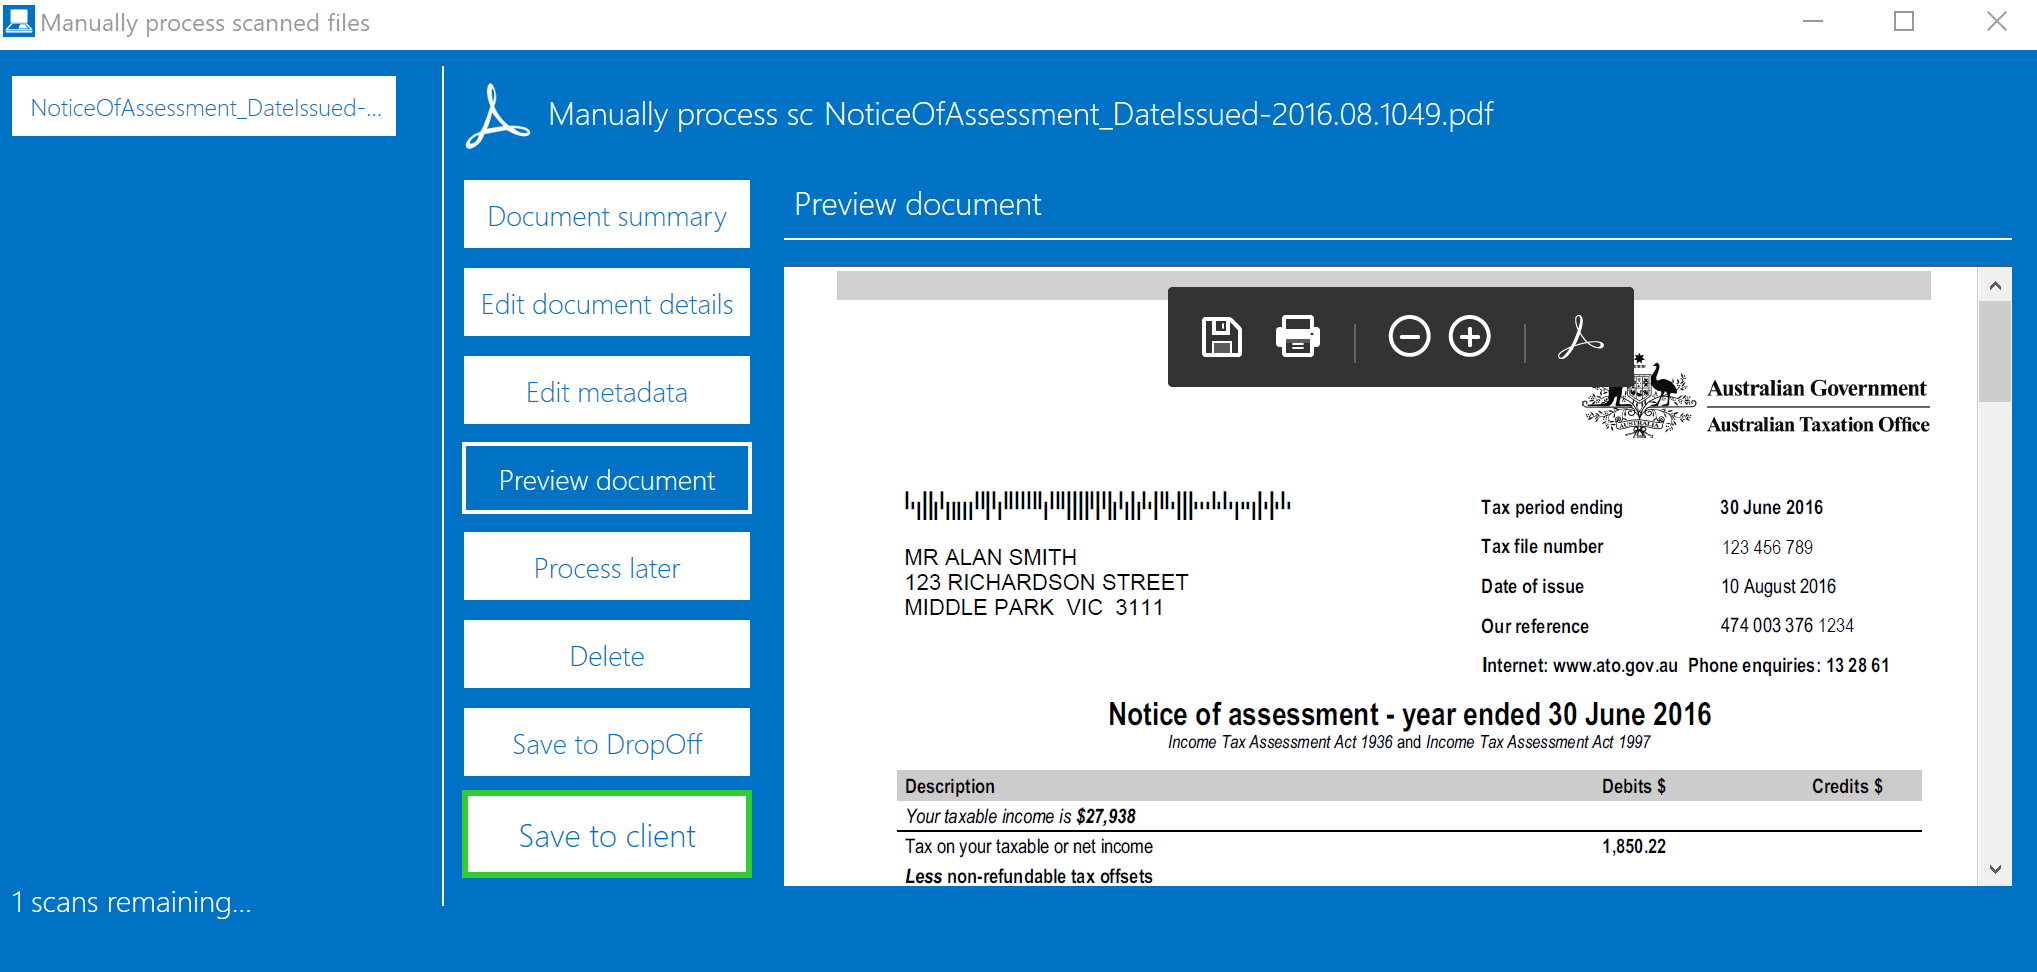Open the Edit metadata panel
2037x972 pixels.
tap(606, 390)
